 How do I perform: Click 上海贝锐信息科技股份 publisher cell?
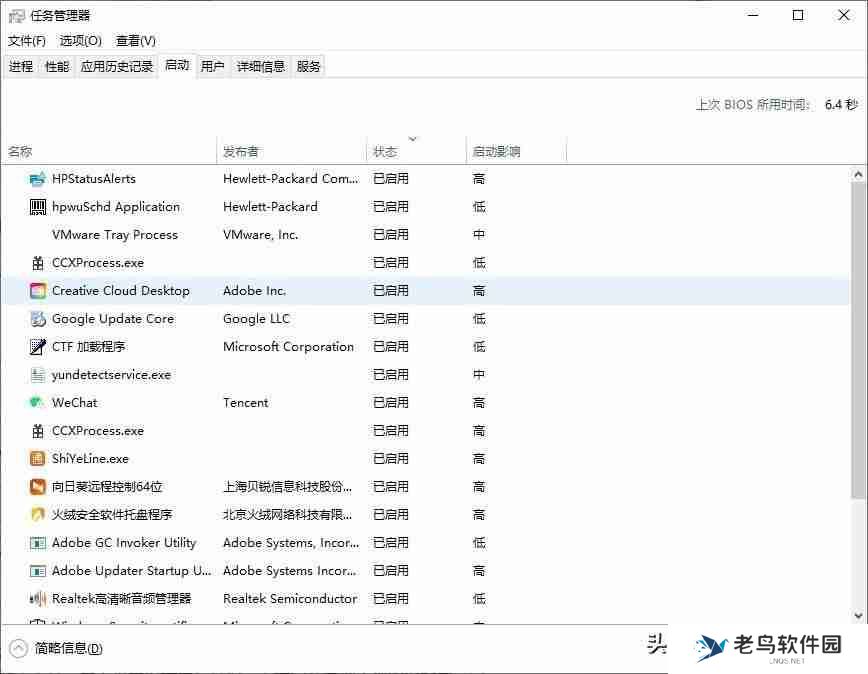[x=287, y=486]
